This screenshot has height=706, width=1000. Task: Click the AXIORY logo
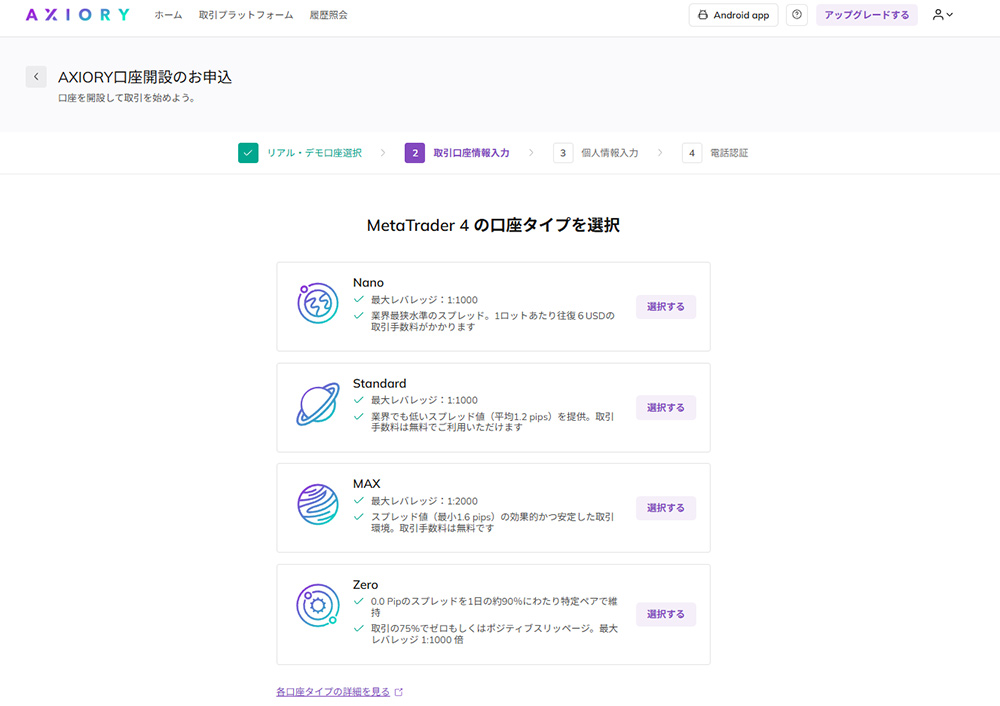(x=78, y=15)
